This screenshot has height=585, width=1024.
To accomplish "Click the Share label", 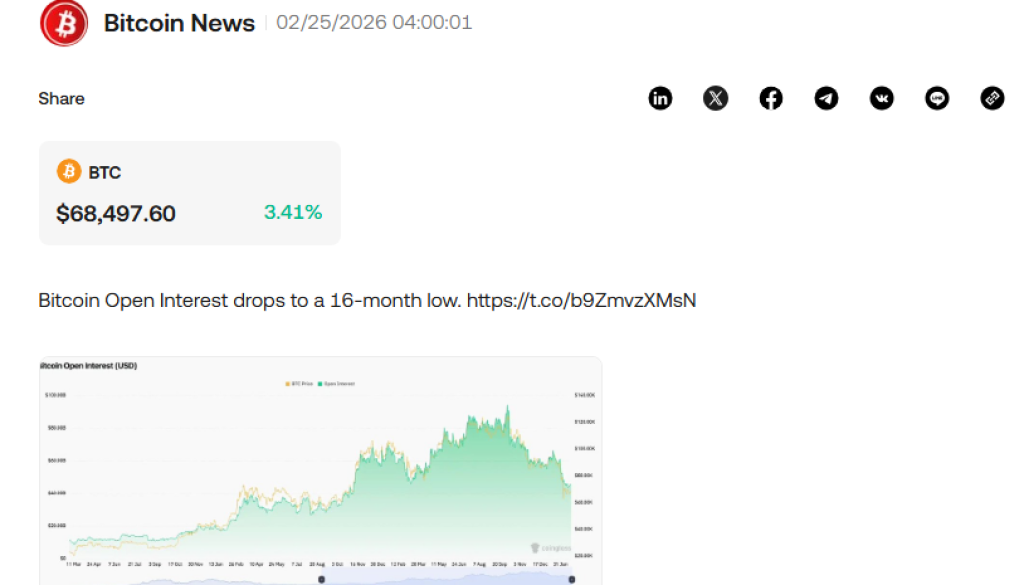I will point(61,98).
